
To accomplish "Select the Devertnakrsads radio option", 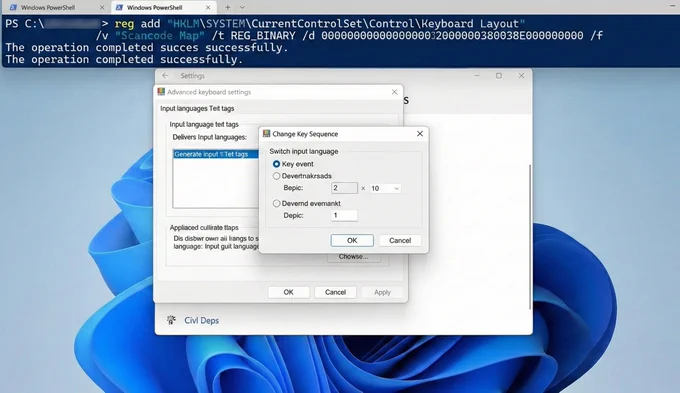I will coord(276,176).
